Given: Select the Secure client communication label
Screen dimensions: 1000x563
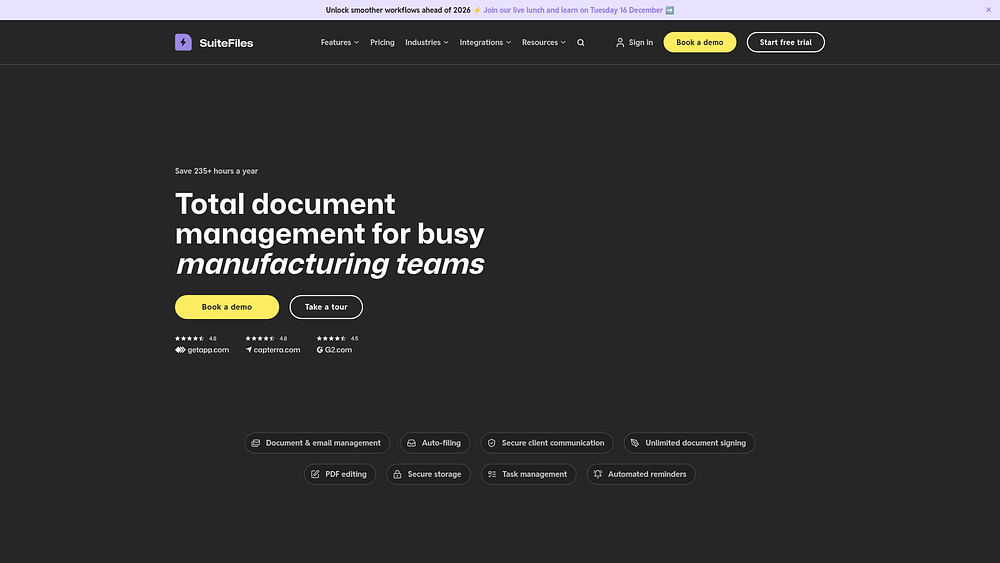Looking at the screenshot, I should point(552,443).
